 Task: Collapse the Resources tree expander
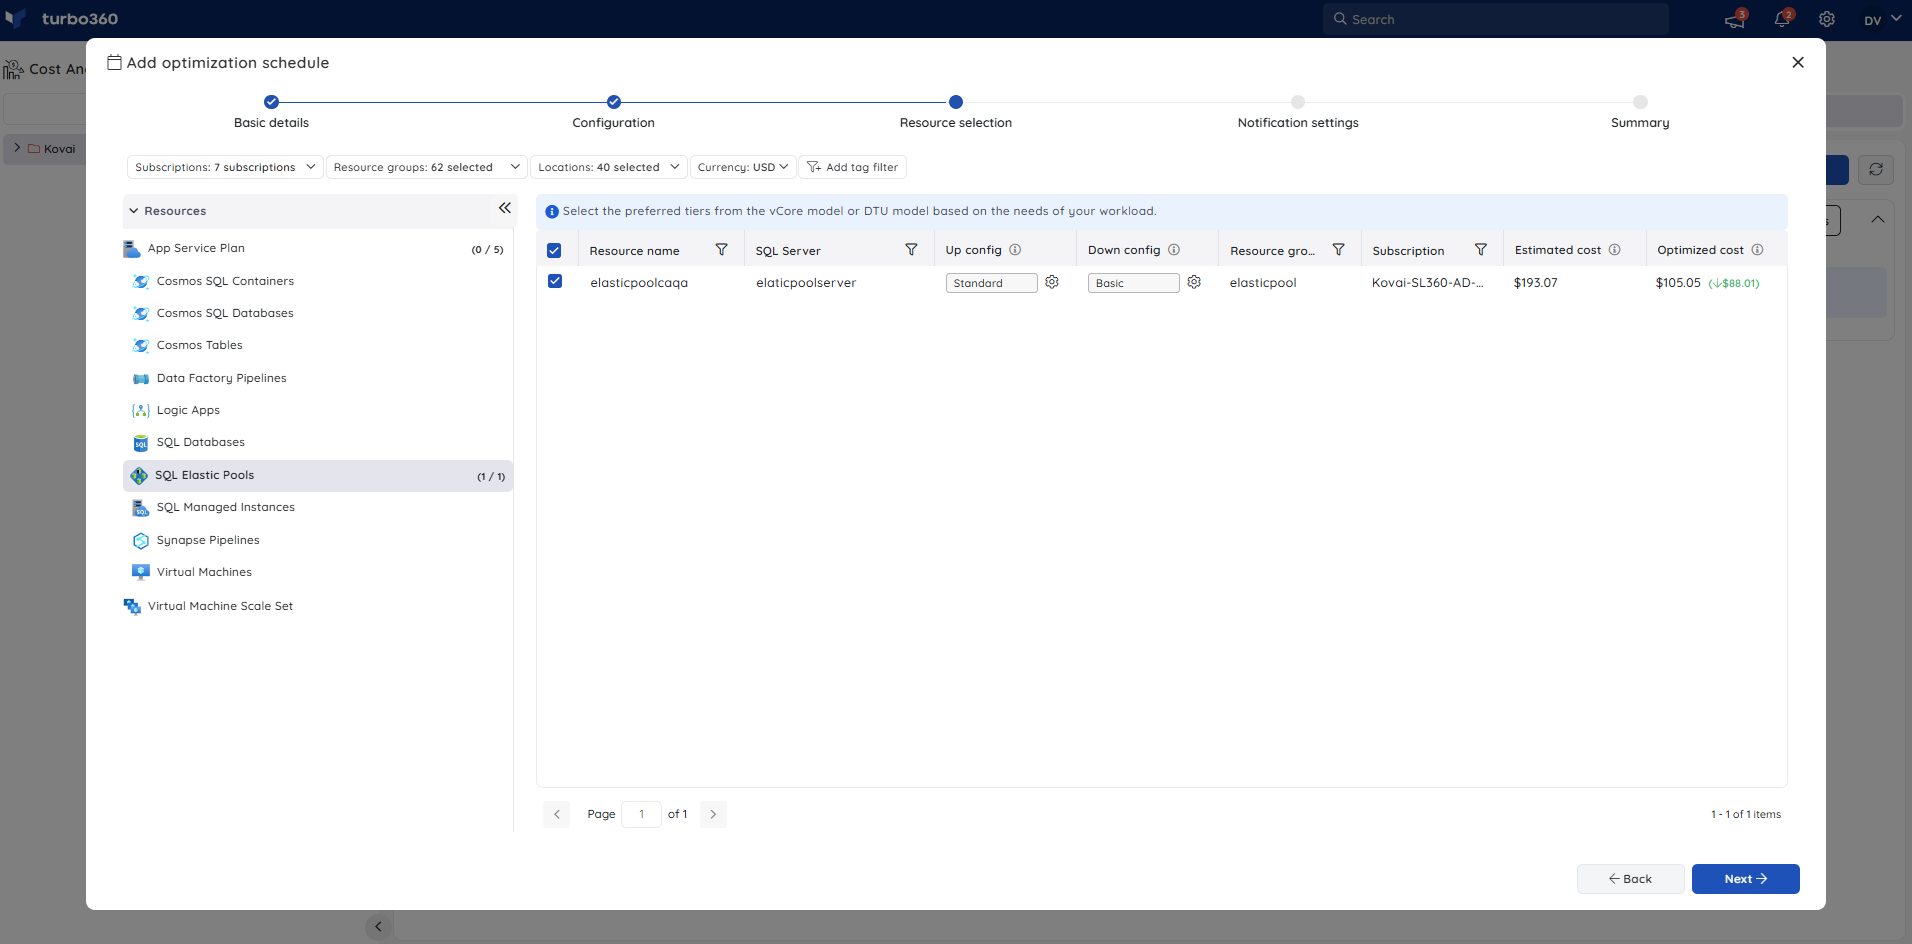134,211
